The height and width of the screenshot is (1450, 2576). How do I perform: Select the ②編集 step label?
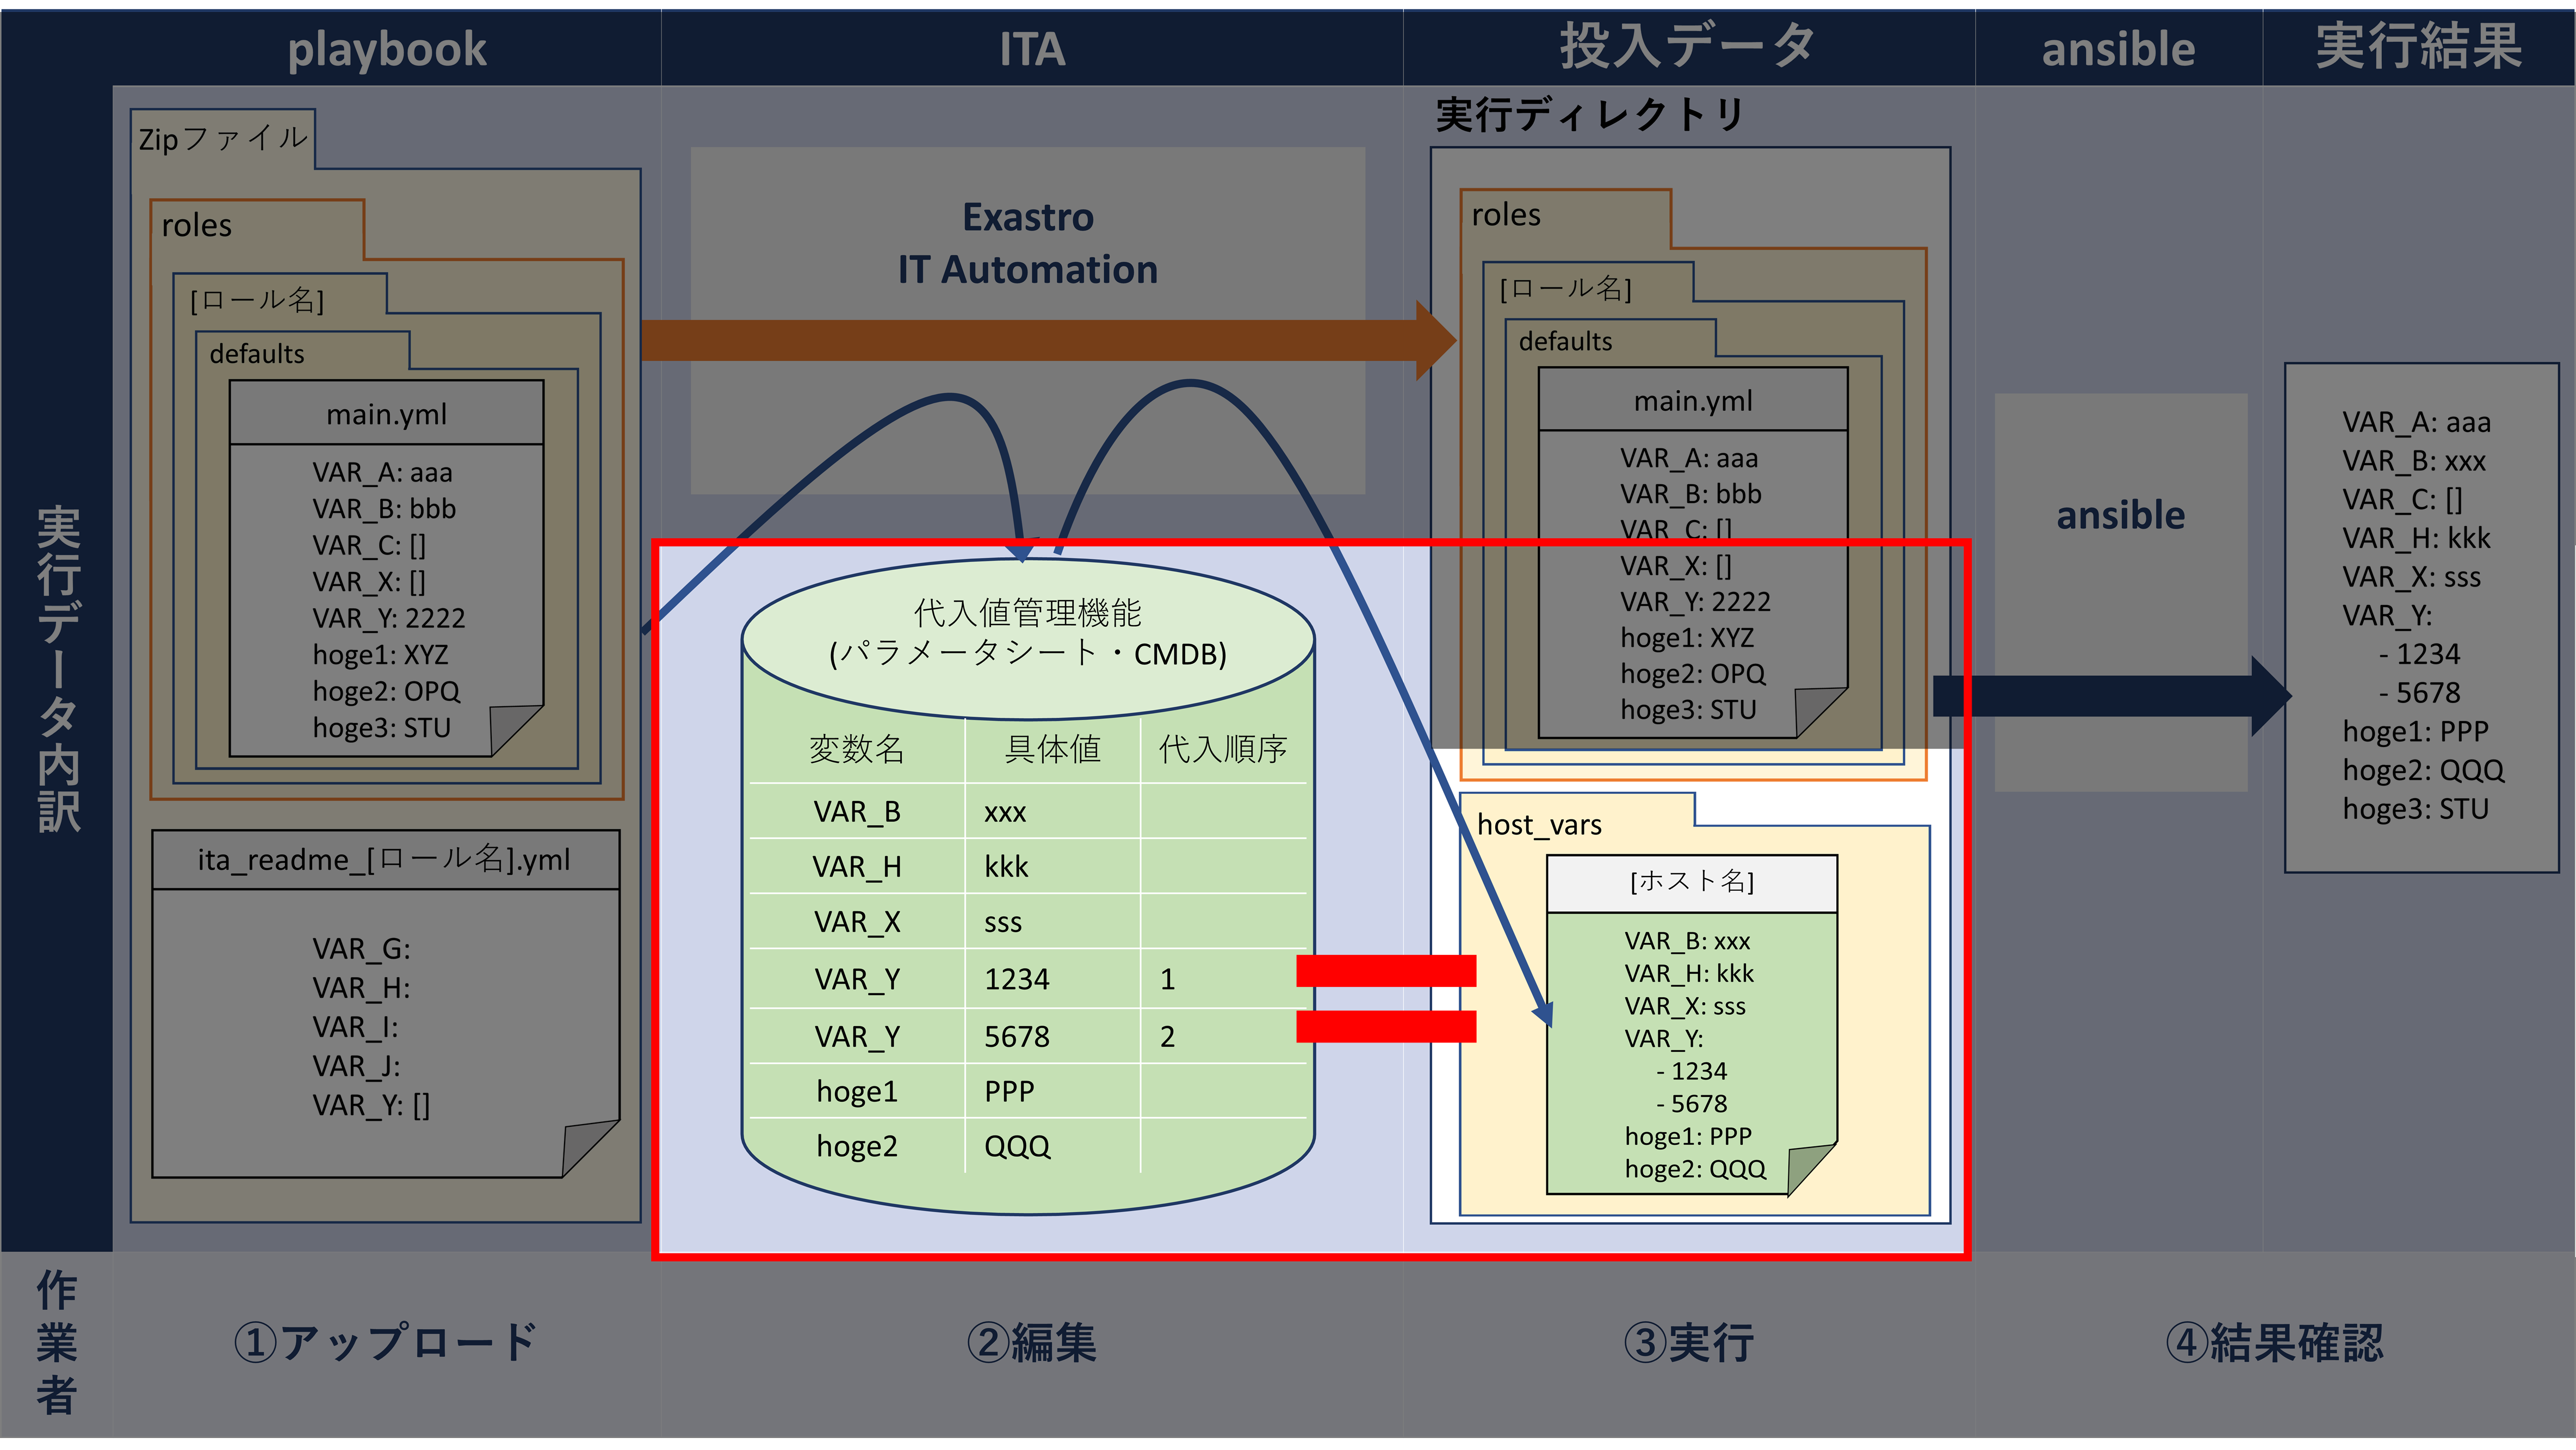click(1032, 1342)
